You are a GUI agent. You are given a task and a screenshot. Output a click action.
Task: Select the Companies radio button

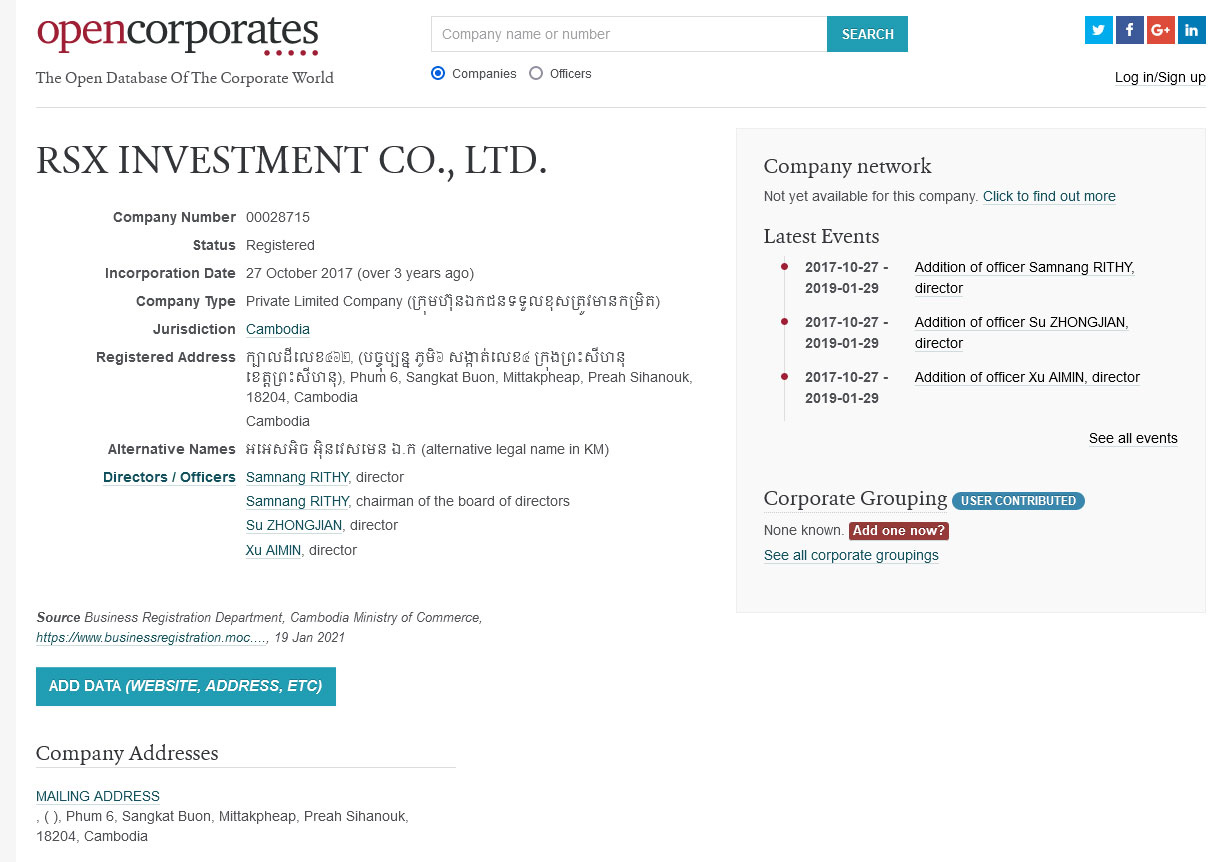point(438,73)
